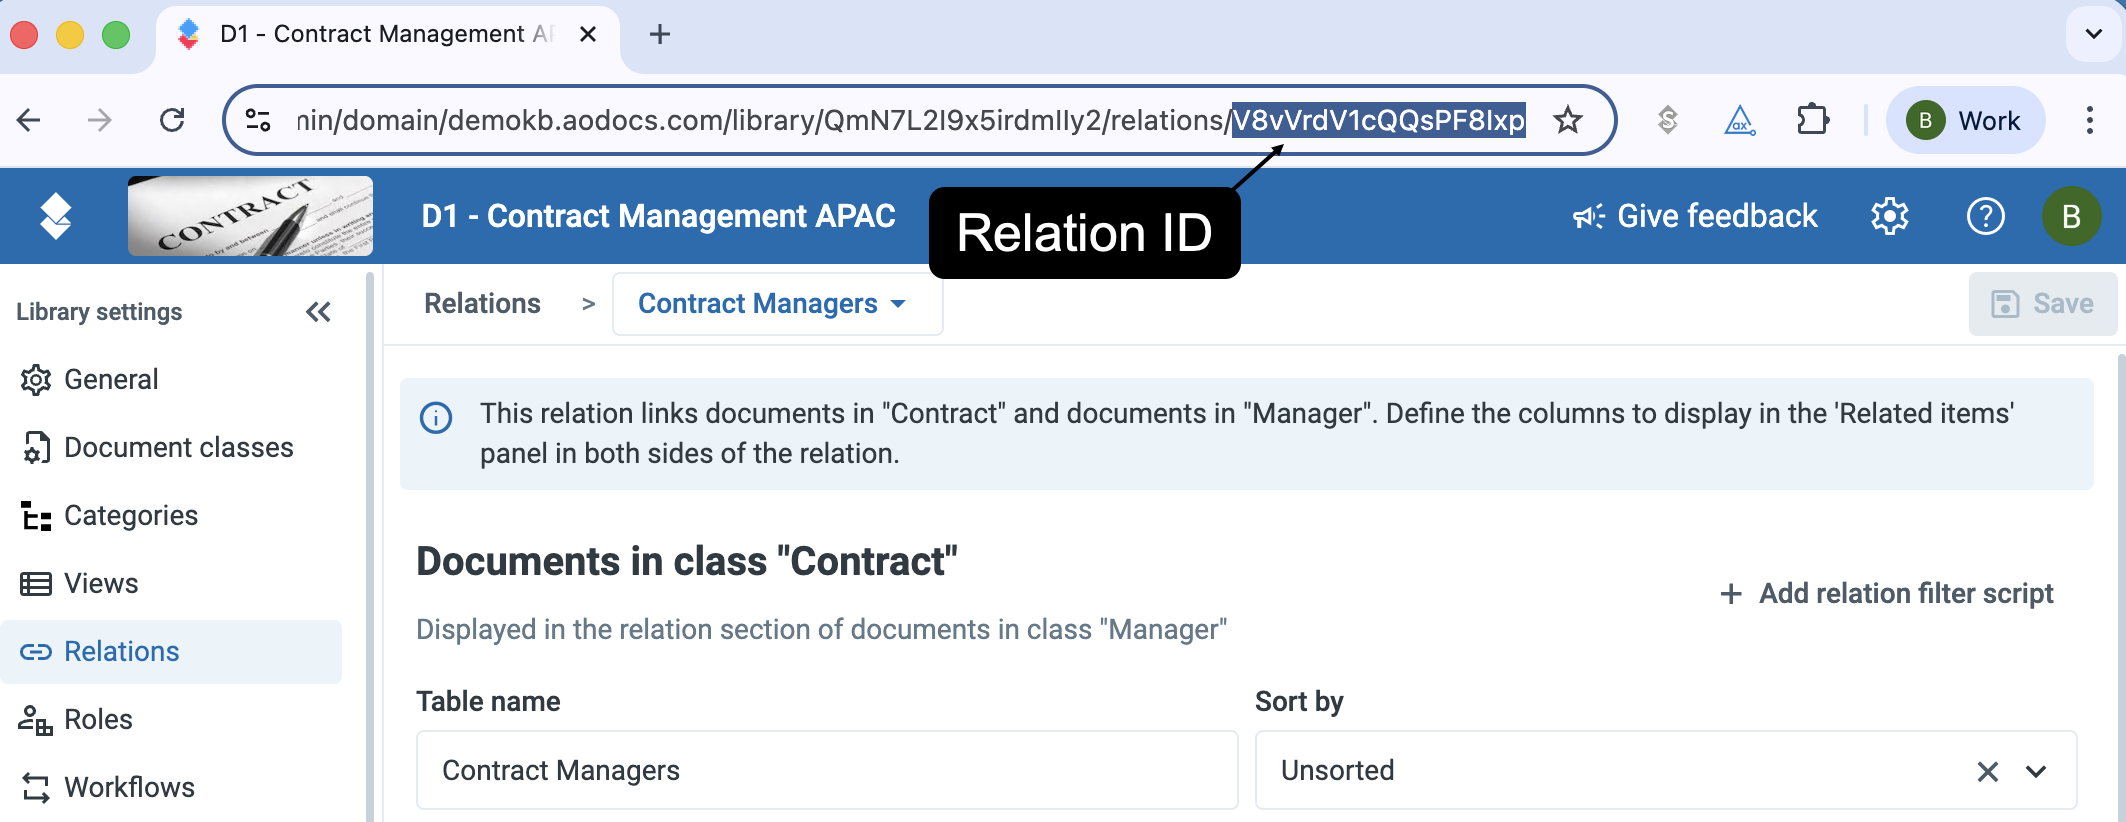Open the AODocs triangle extension icon

pos(1740,121)
